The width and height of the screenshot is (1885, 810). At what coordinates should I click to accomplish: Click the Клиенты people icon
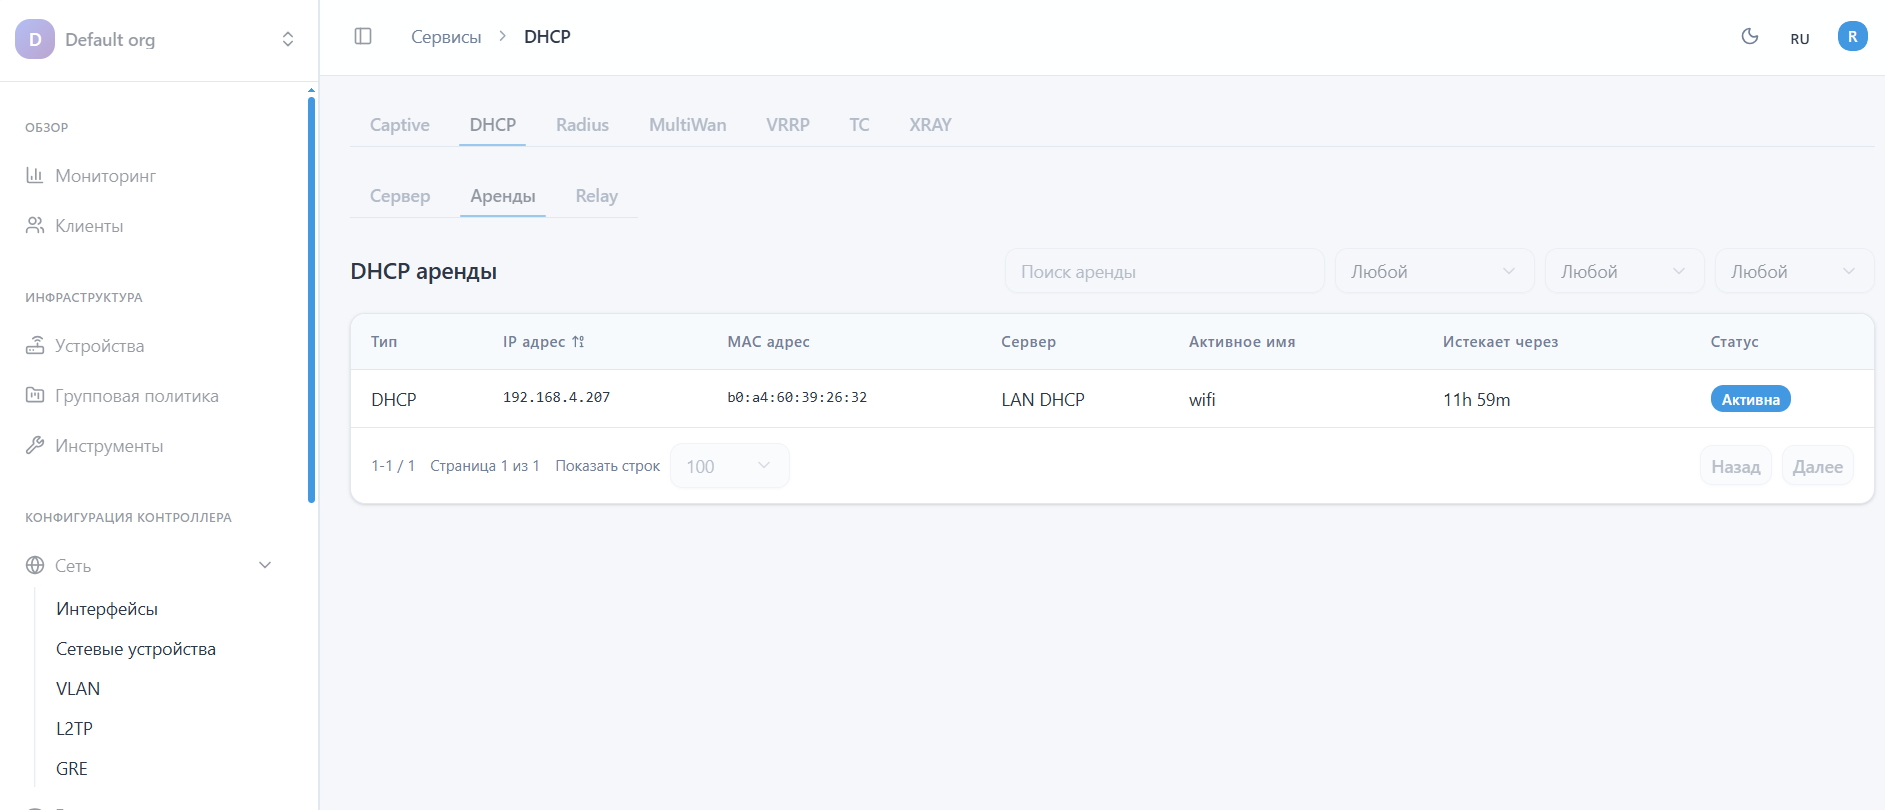35,225
